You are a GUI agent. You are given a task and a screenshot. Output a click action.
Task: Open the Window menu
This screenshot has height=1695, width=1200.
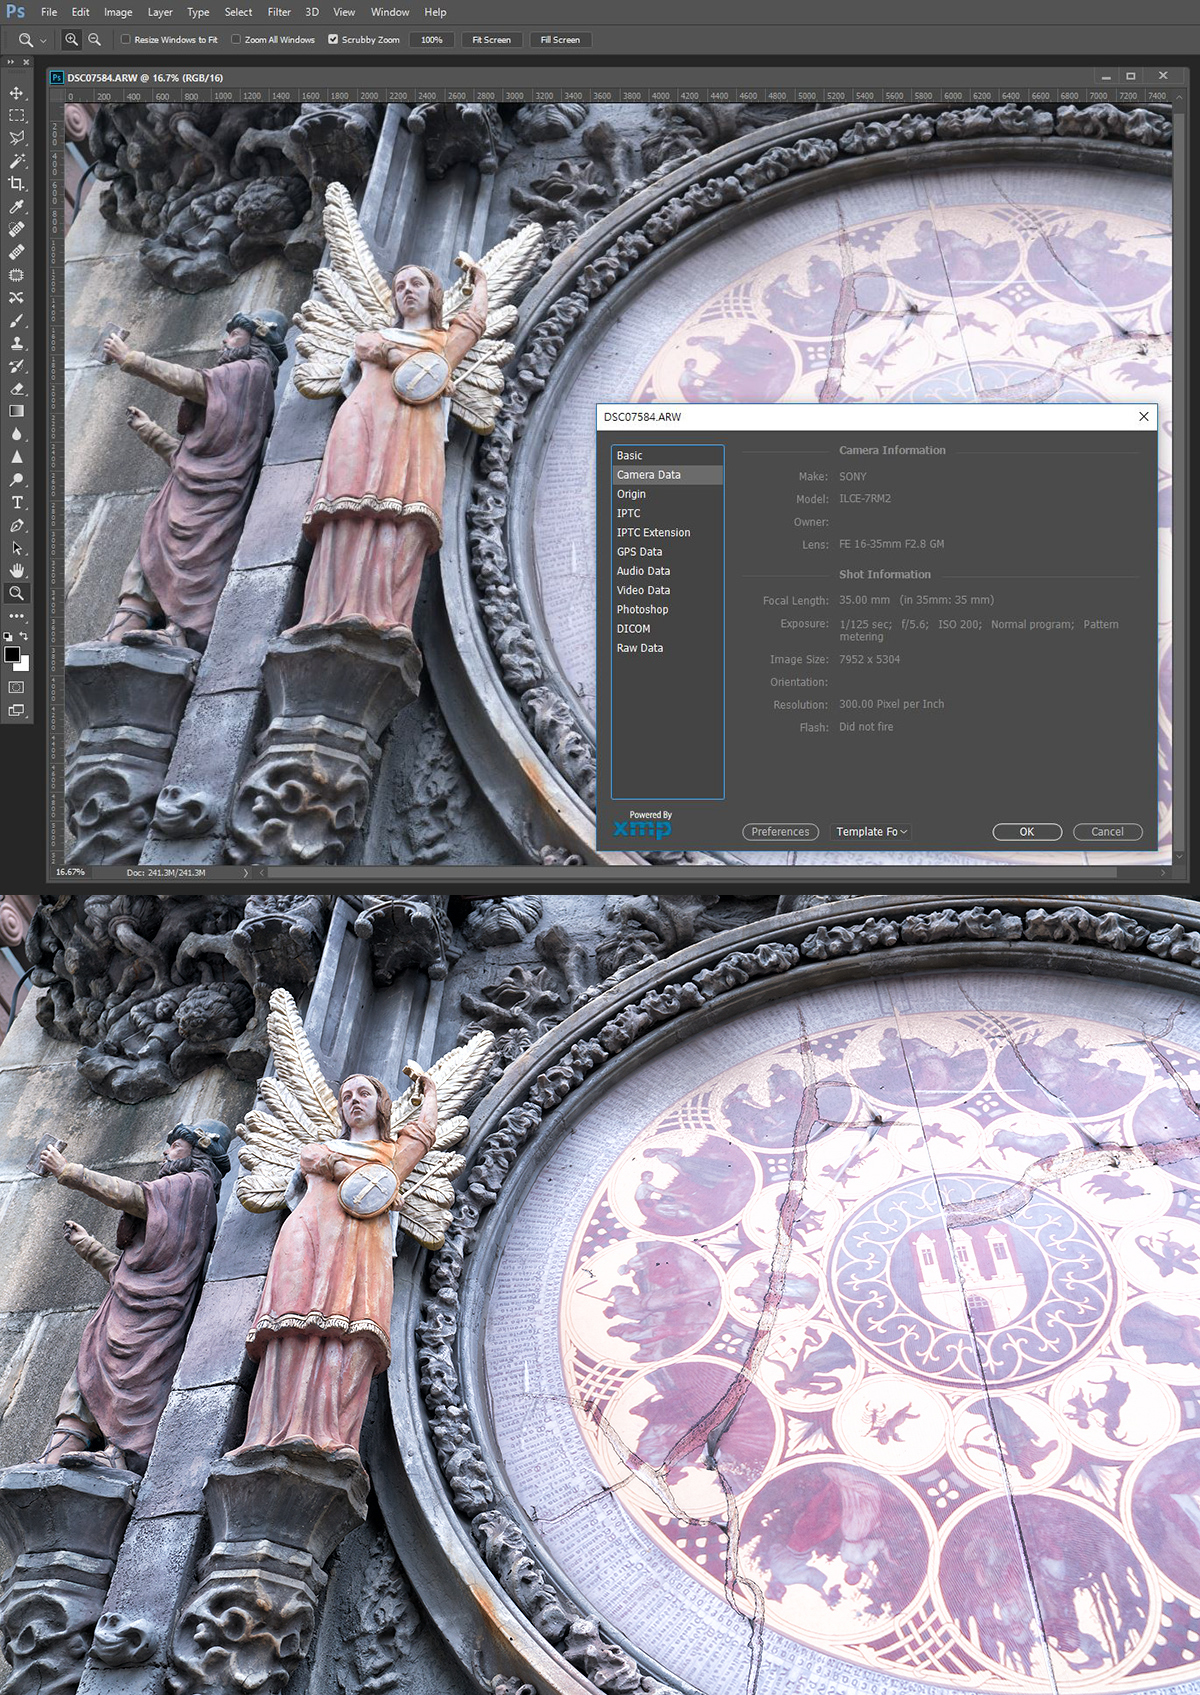tap(390, 12)
